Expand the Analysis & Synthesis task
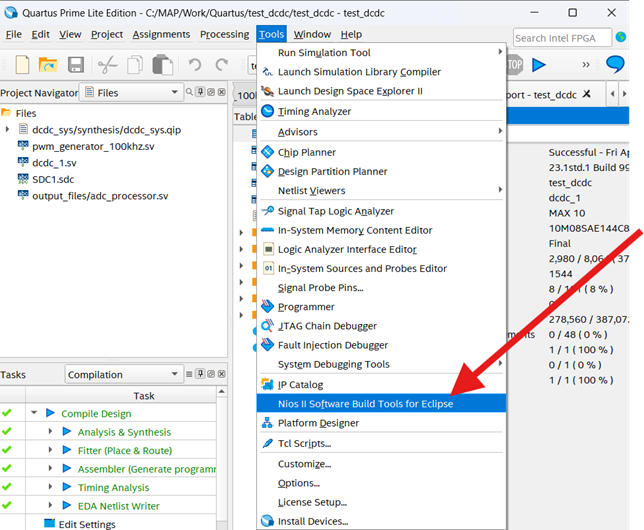Screen dimensions: 644x530 pos(50,431)
